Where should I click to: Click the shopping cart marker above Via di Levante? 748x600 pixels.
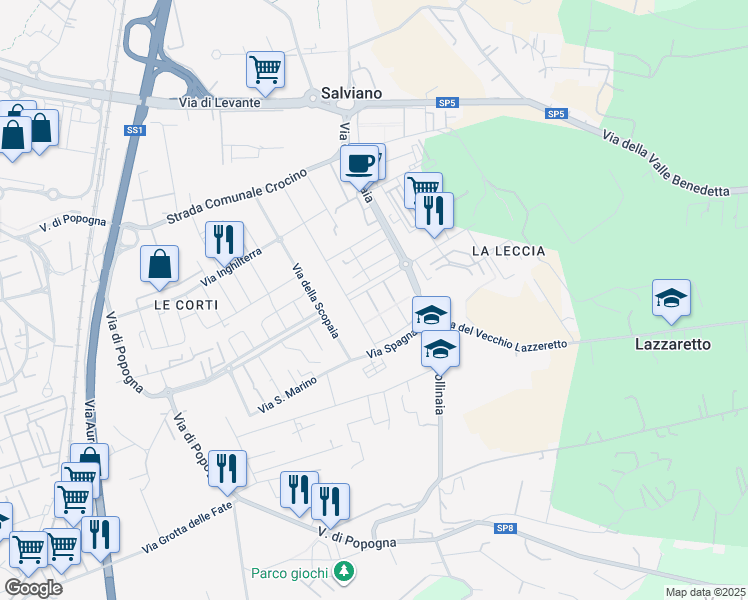point(266,73)
